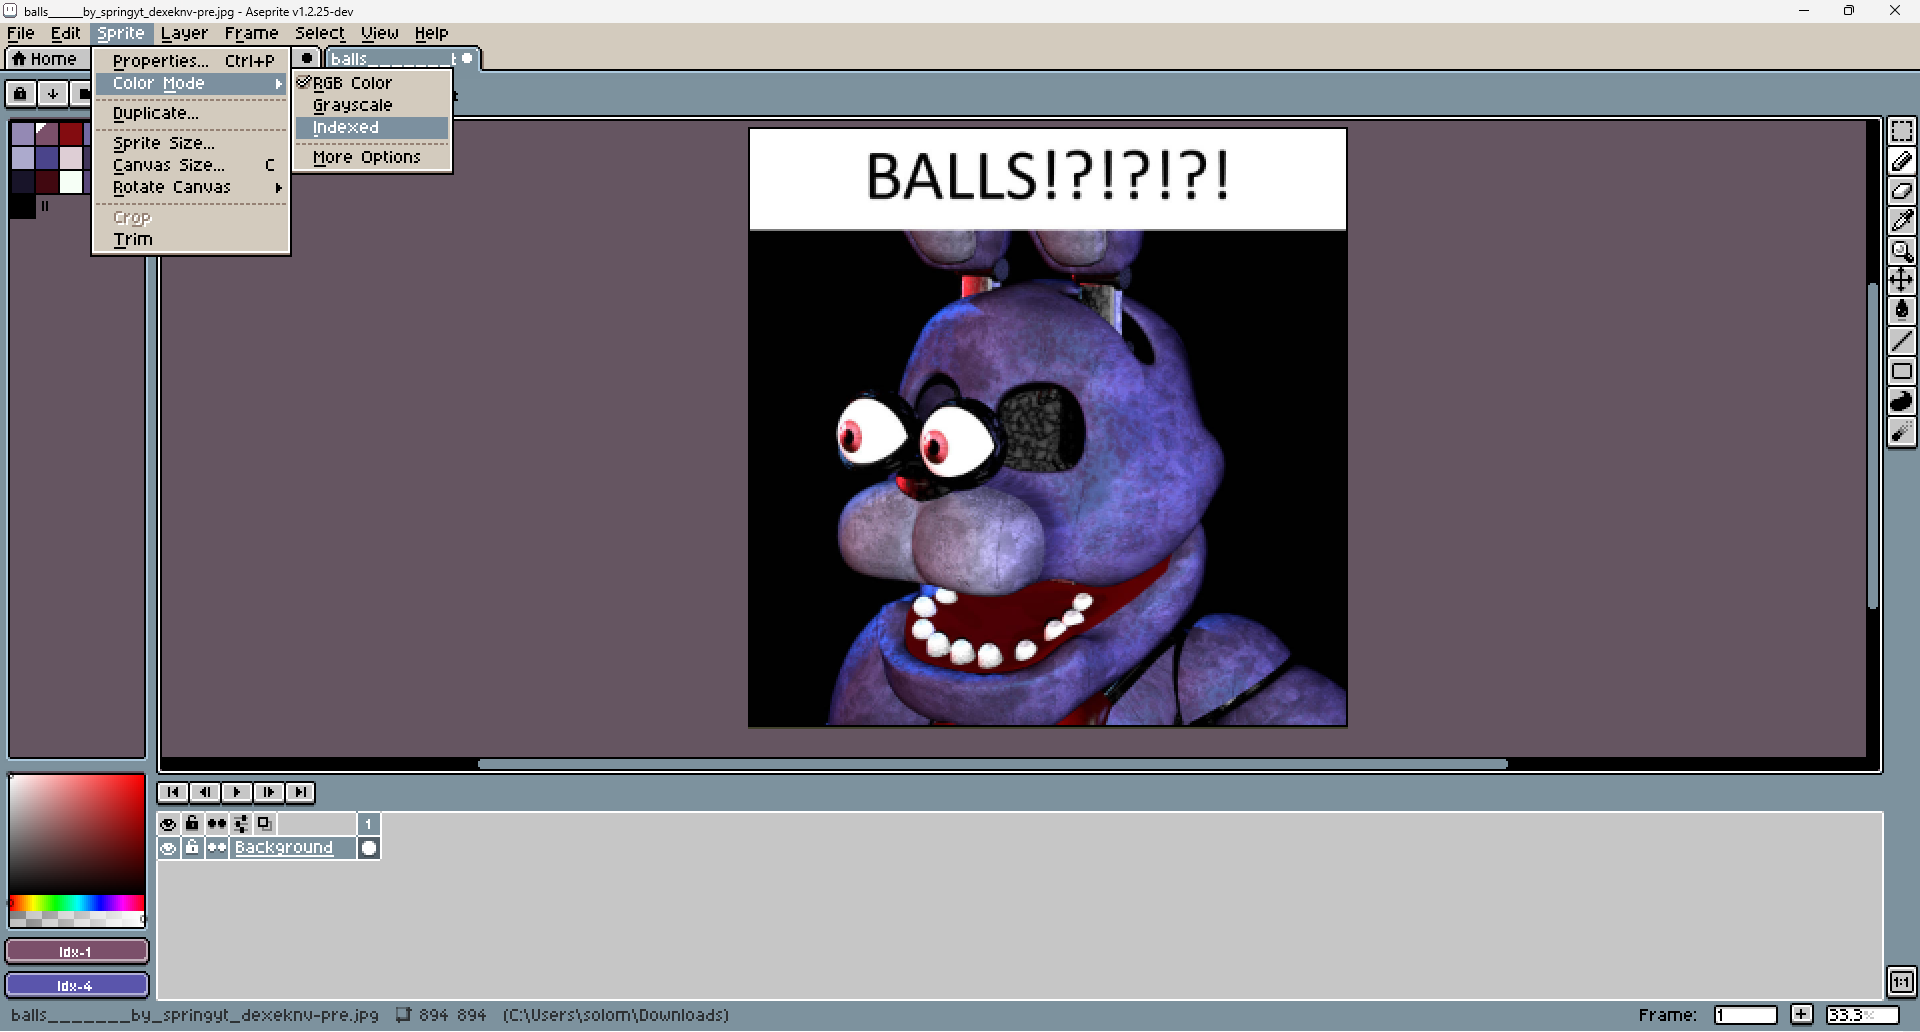Select the Contour tool

click(x=1901, y=401)
